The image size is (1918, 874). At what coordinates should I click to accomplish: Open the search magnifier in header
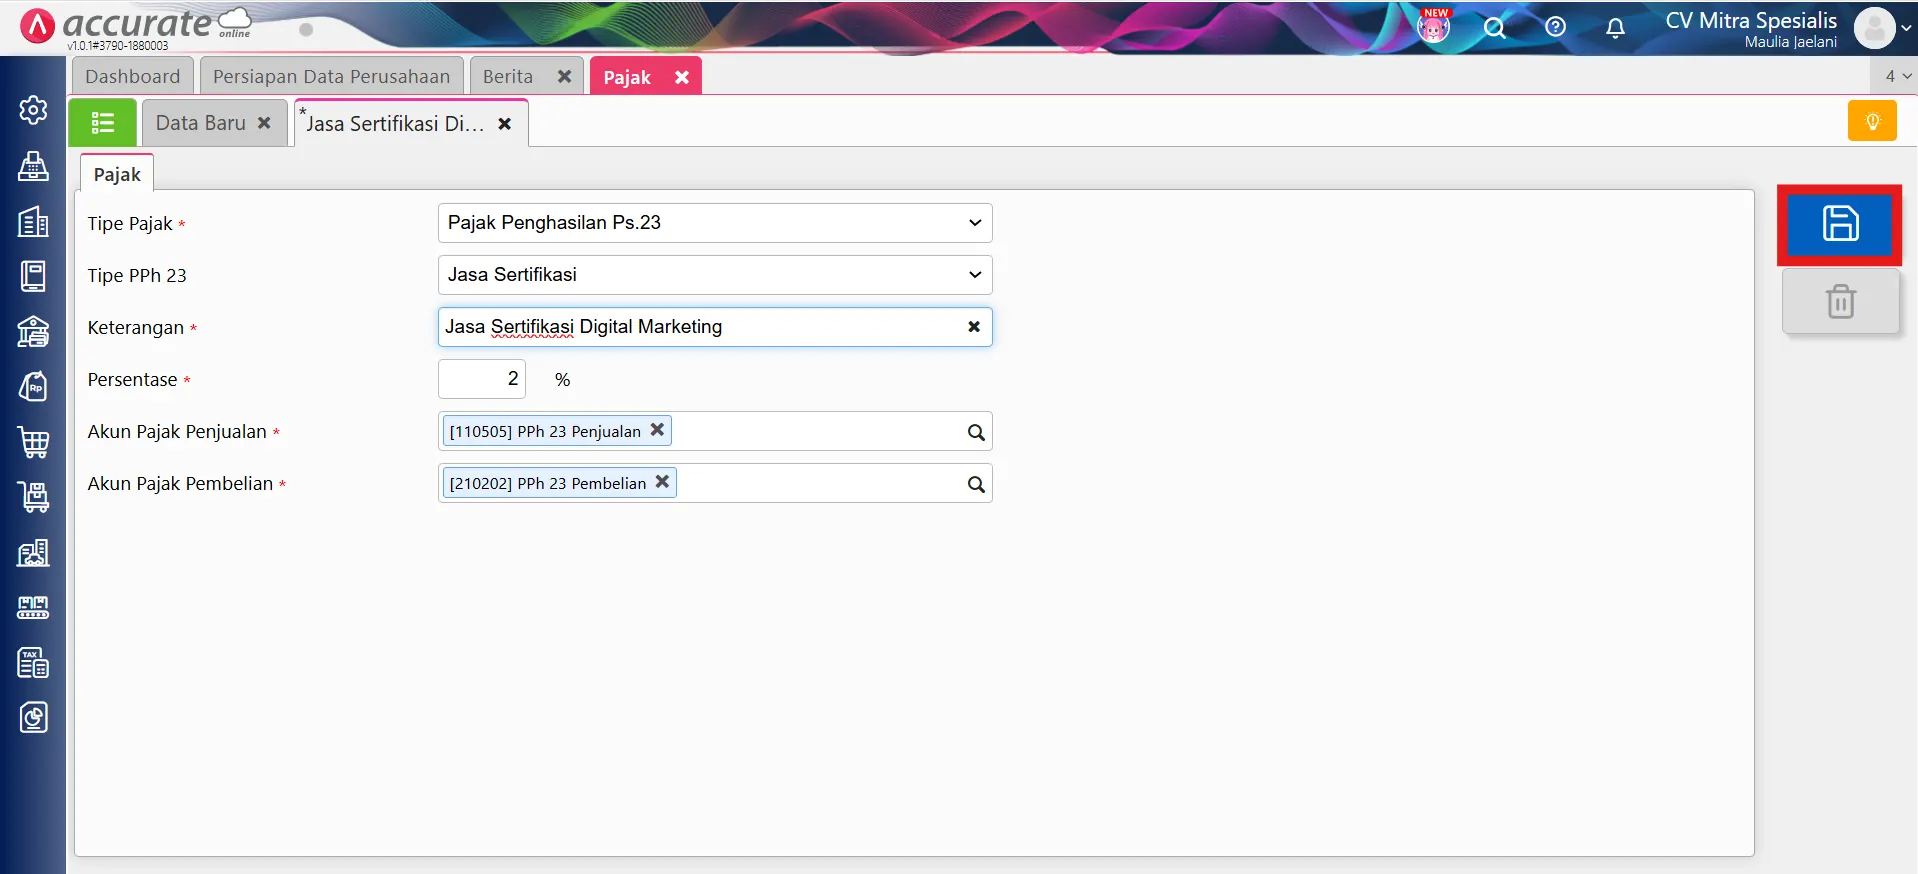(1494, 28)
